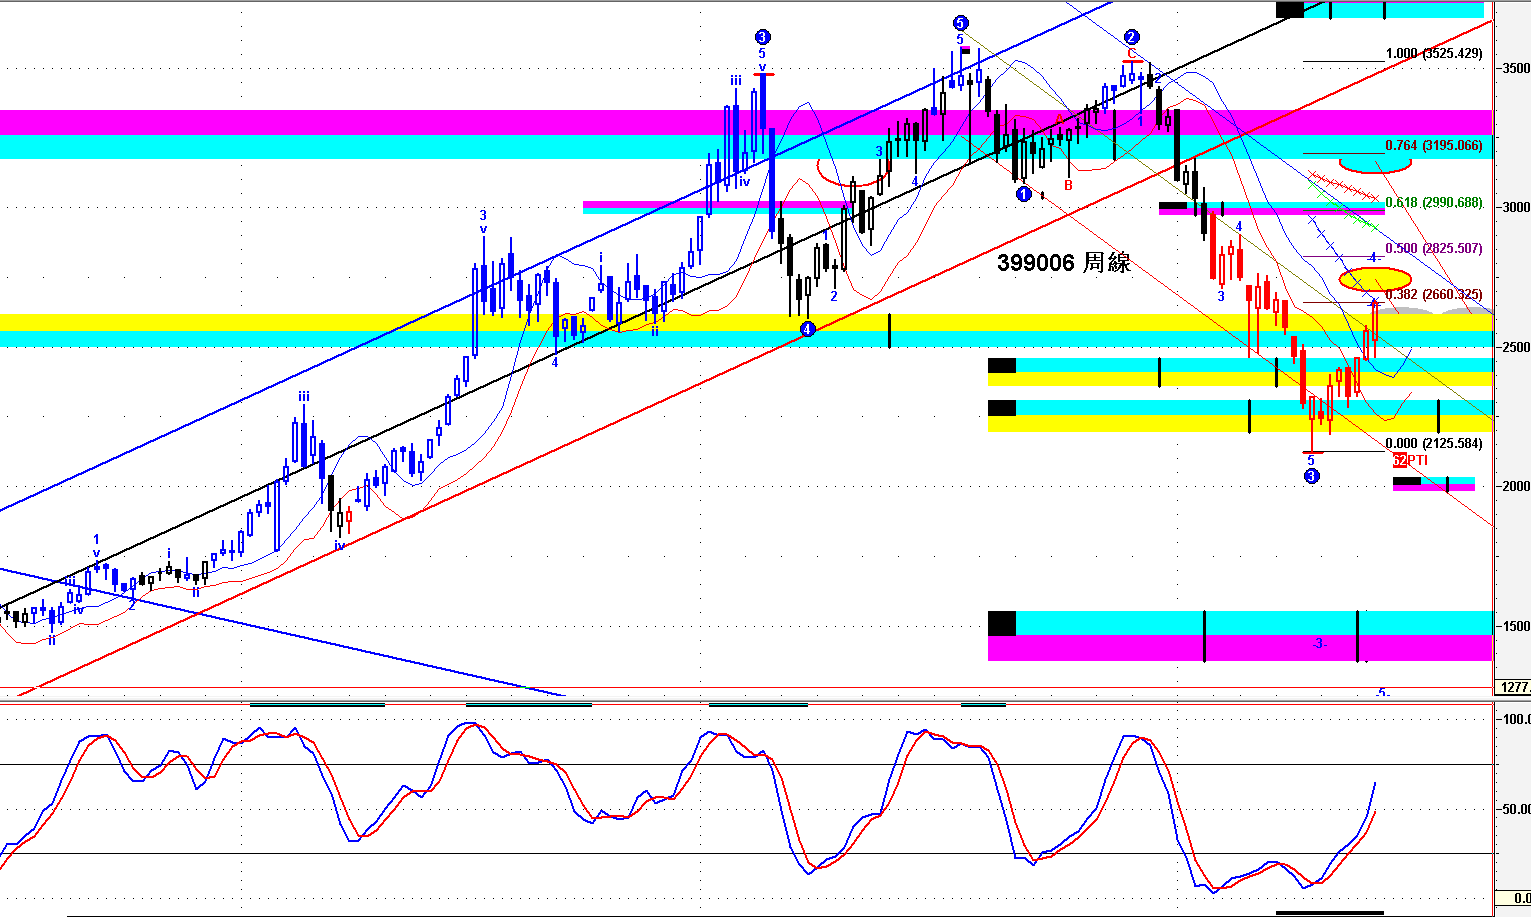
Task: Click the -3- projection label in the magenta band
Action: tap(1318, 643)
